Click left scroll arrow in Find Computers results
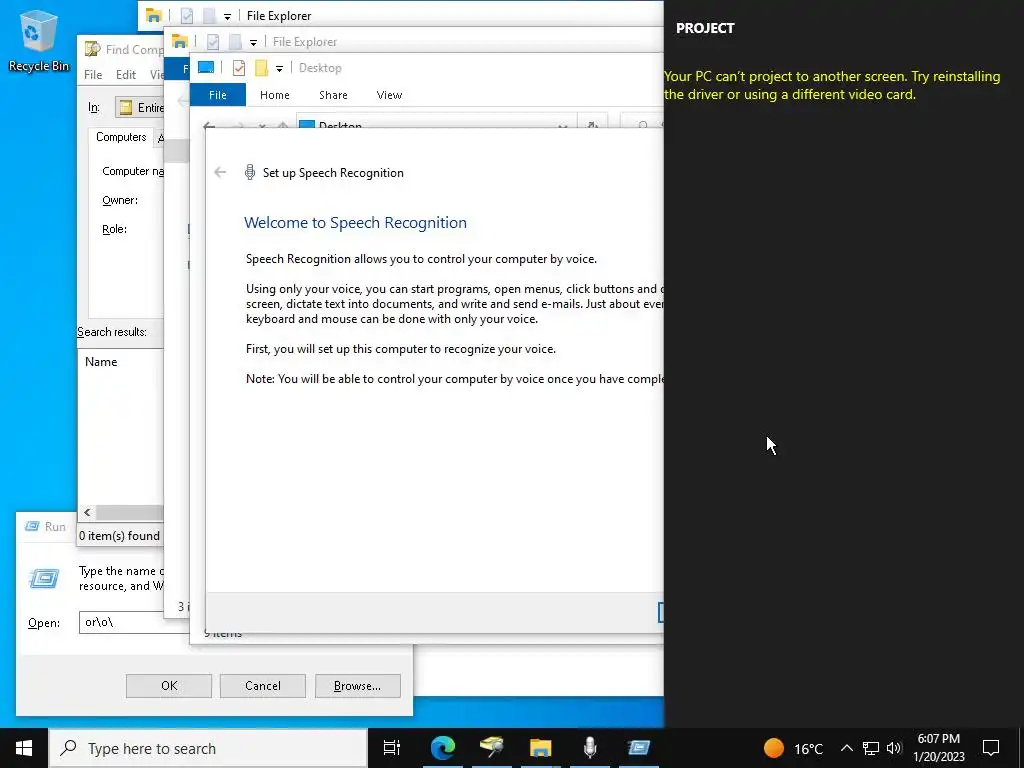This screenshot has width=1024, height=768. tap(88, 513)
